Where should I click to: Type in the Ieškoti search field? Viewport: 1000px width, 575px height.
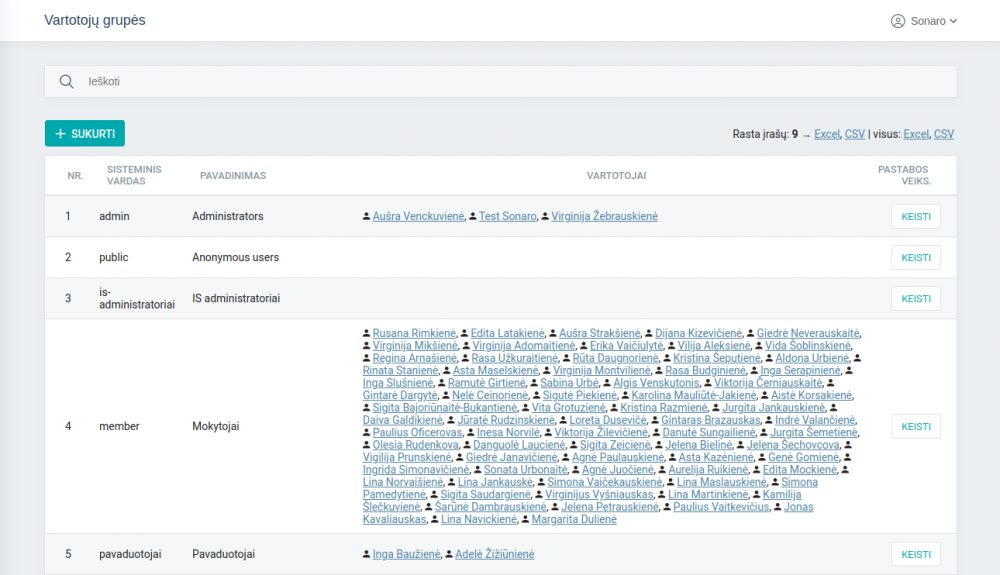point(500,82)
